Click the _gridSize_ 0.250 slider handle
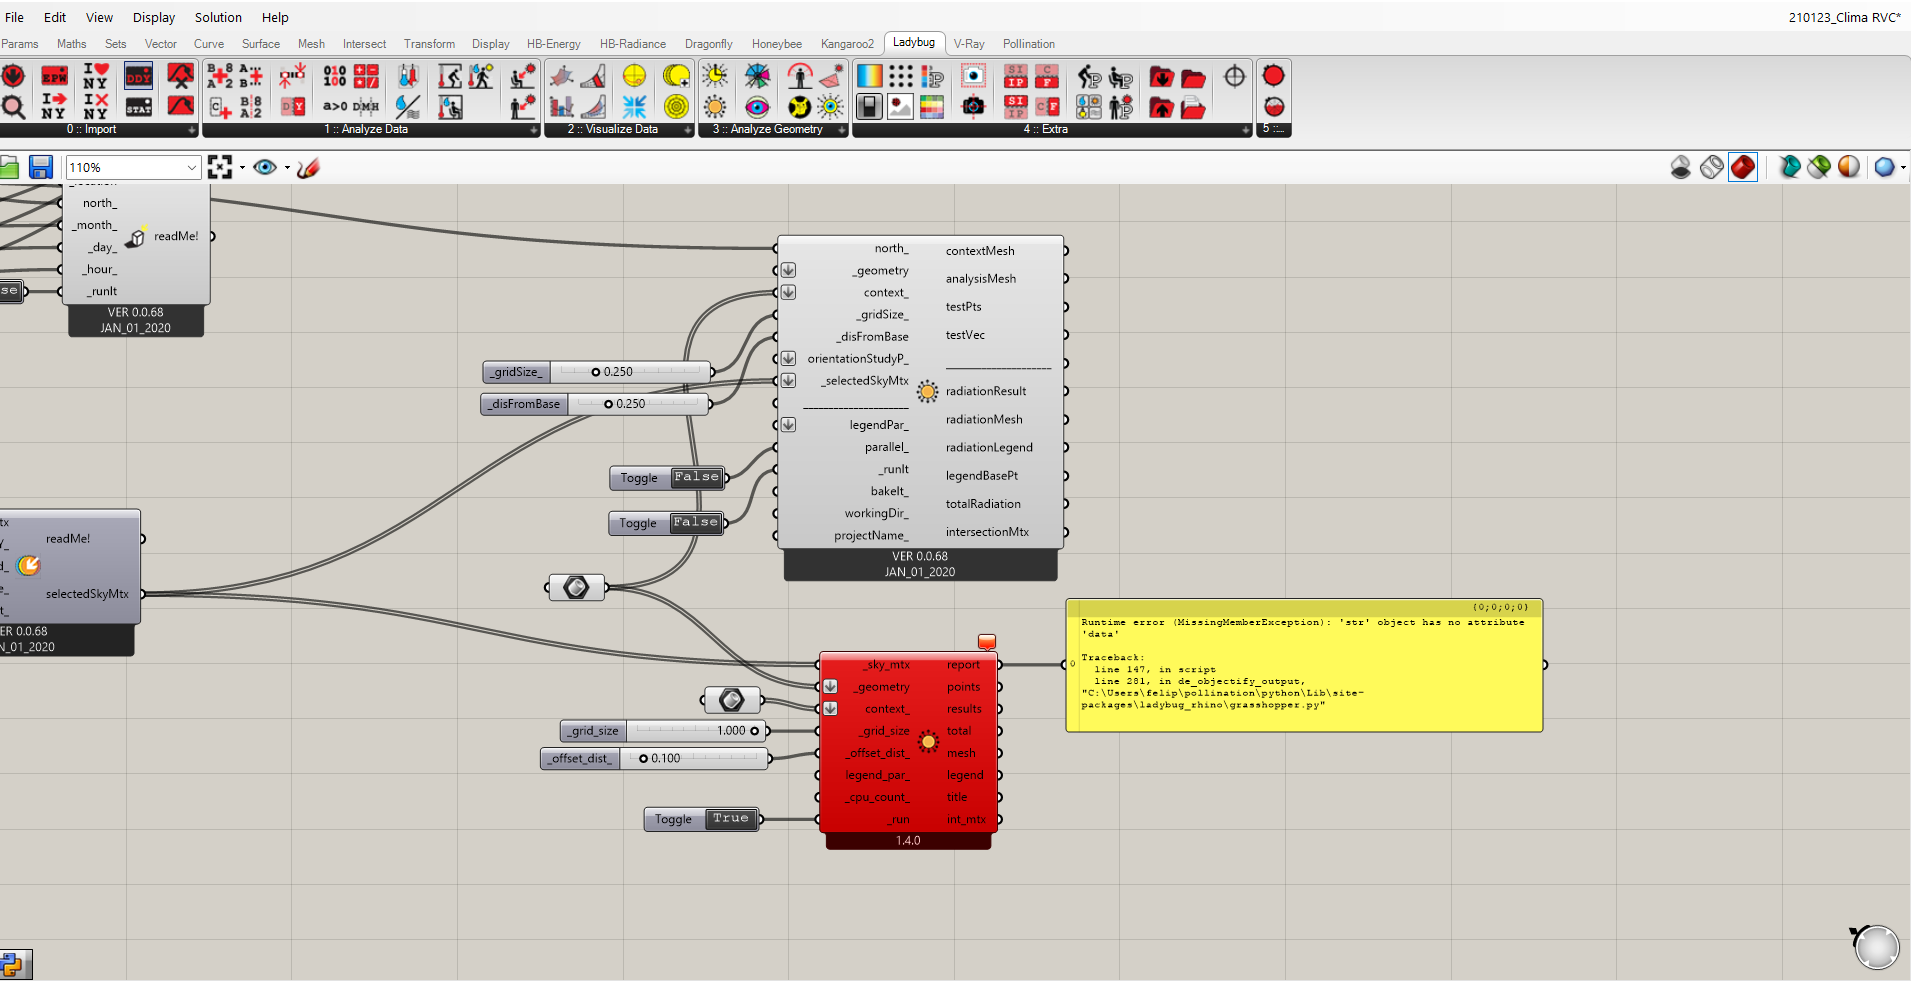The width and height of the screenshot is (1911, 981). pos(596,372)
